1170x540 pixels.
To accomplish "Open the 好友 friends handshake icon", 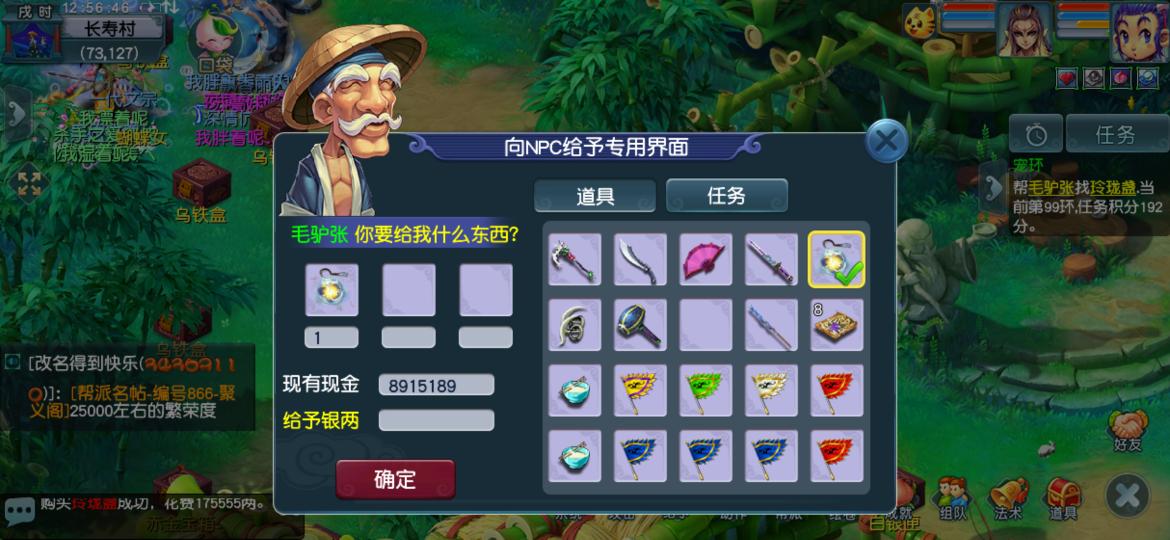I will coord(1127,431).
